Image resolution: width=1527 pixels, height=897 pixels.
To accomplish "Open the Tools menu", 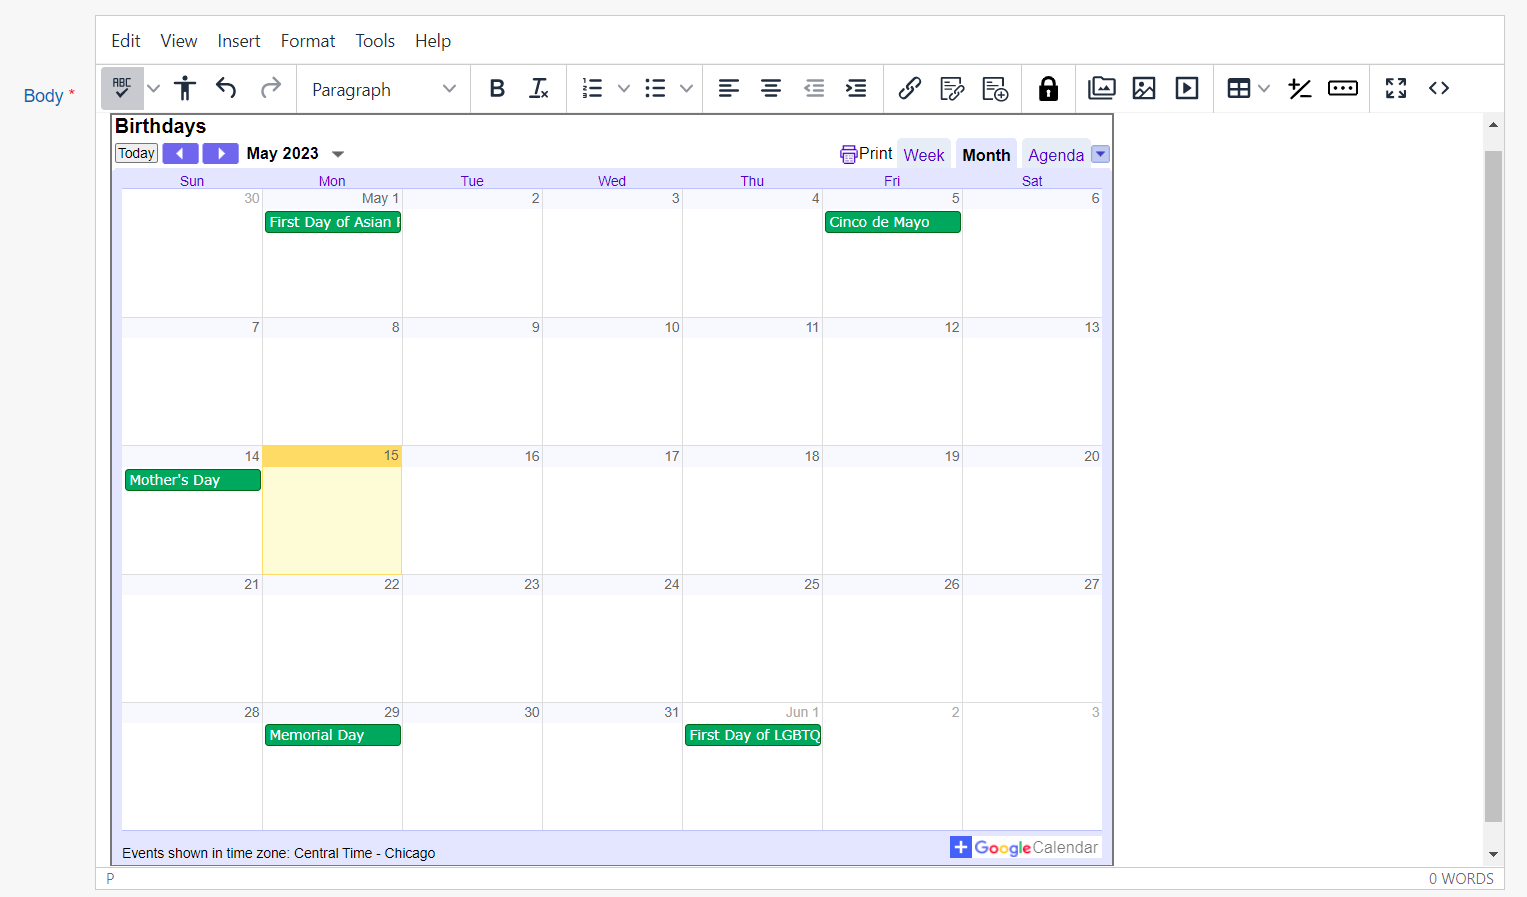I will point(375,41).
